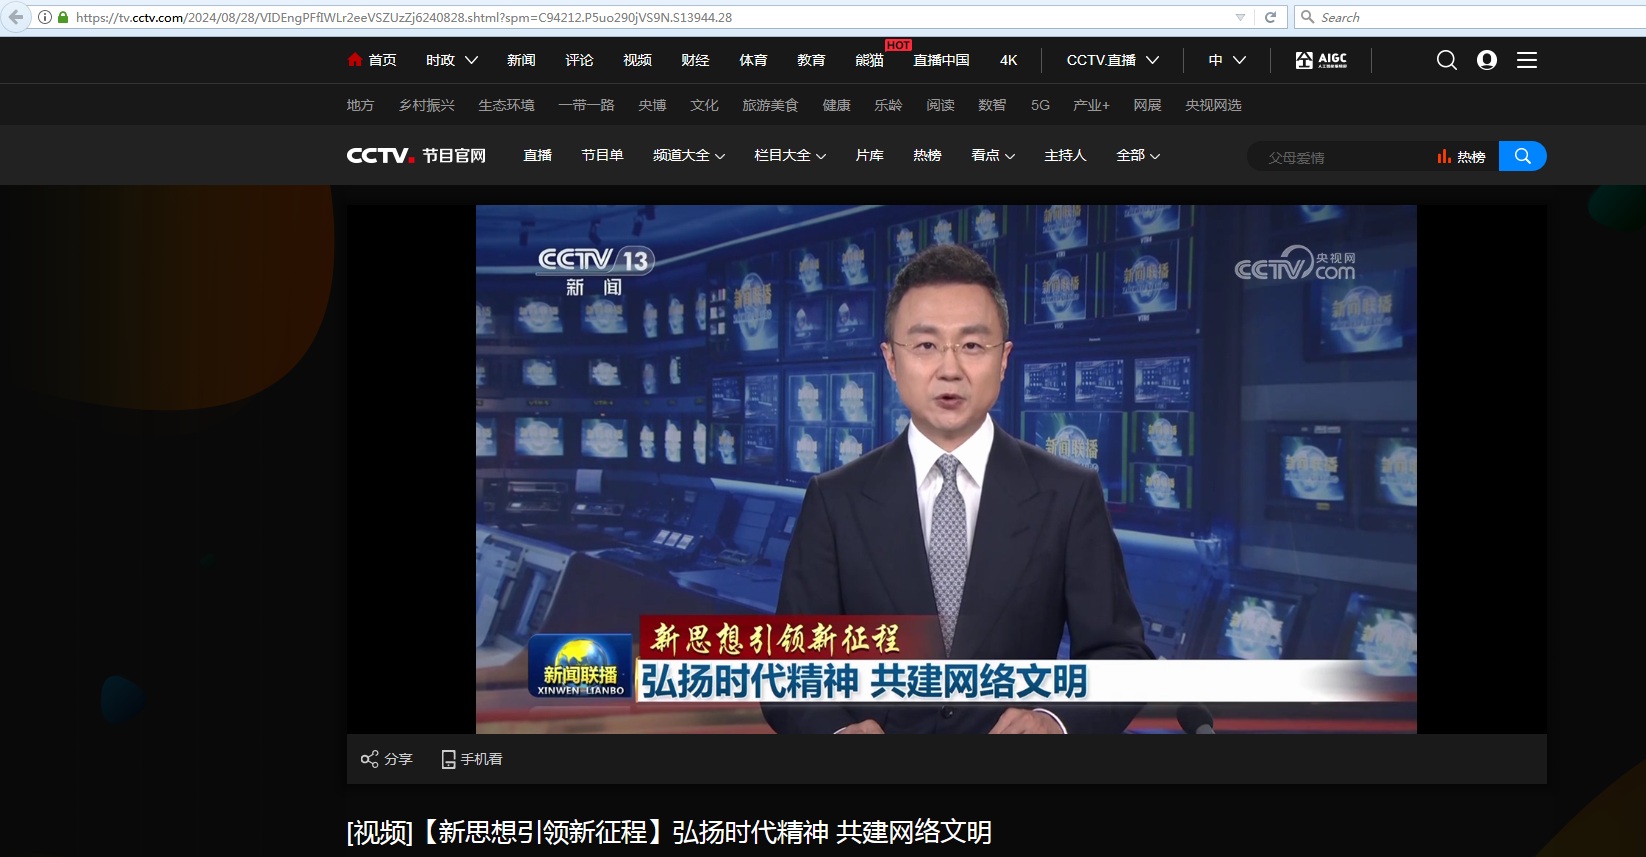Play the news video in the player
1646x857 pixels.
click(x=946, y=469)
